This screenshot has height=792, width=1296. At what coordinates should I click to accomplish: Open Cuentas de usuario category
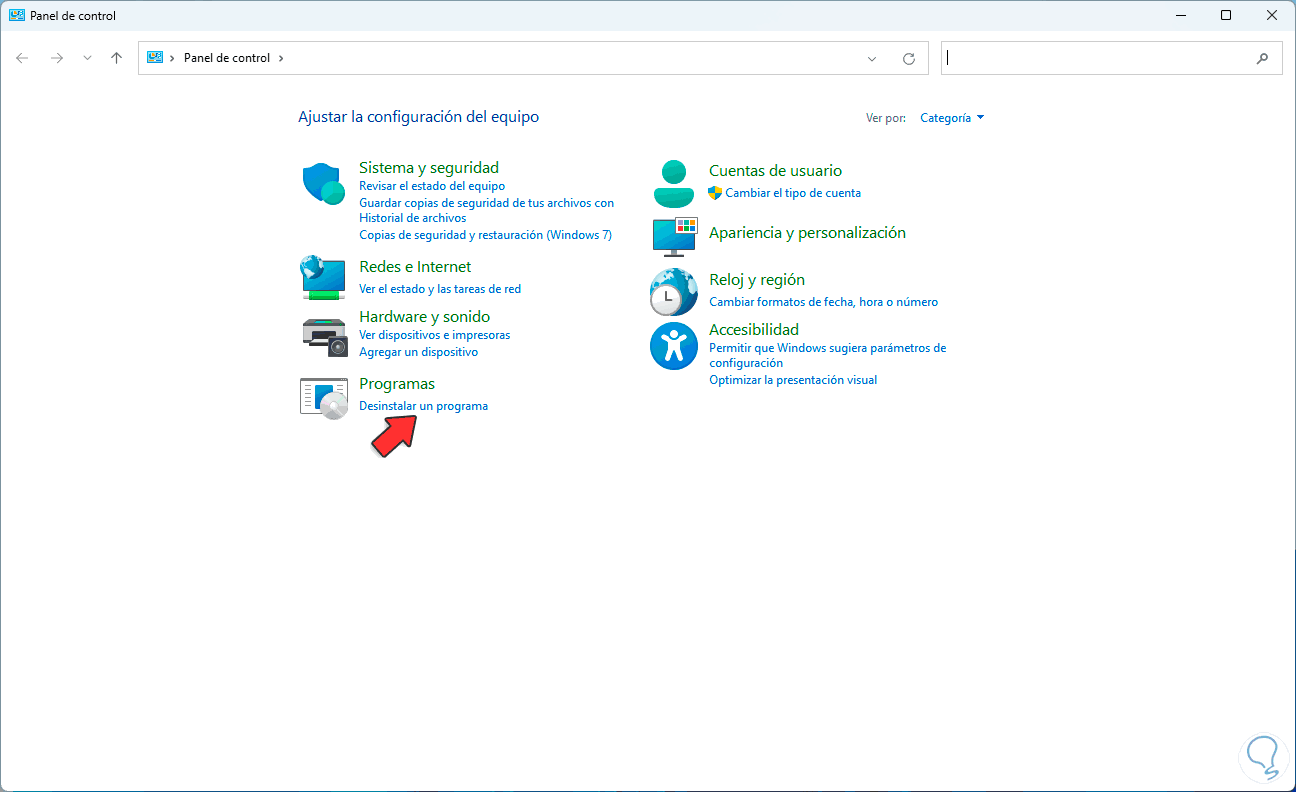(x=775, y=171)
